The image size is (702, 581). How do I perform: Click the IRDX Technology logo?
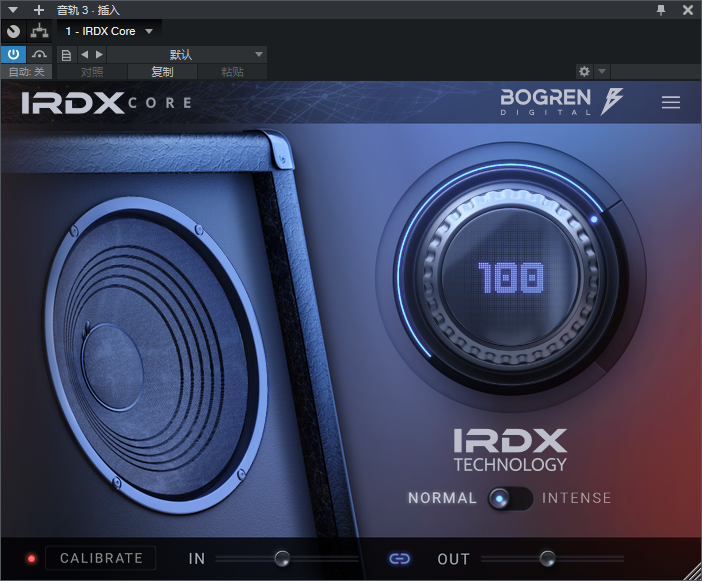tap(510, 450)
